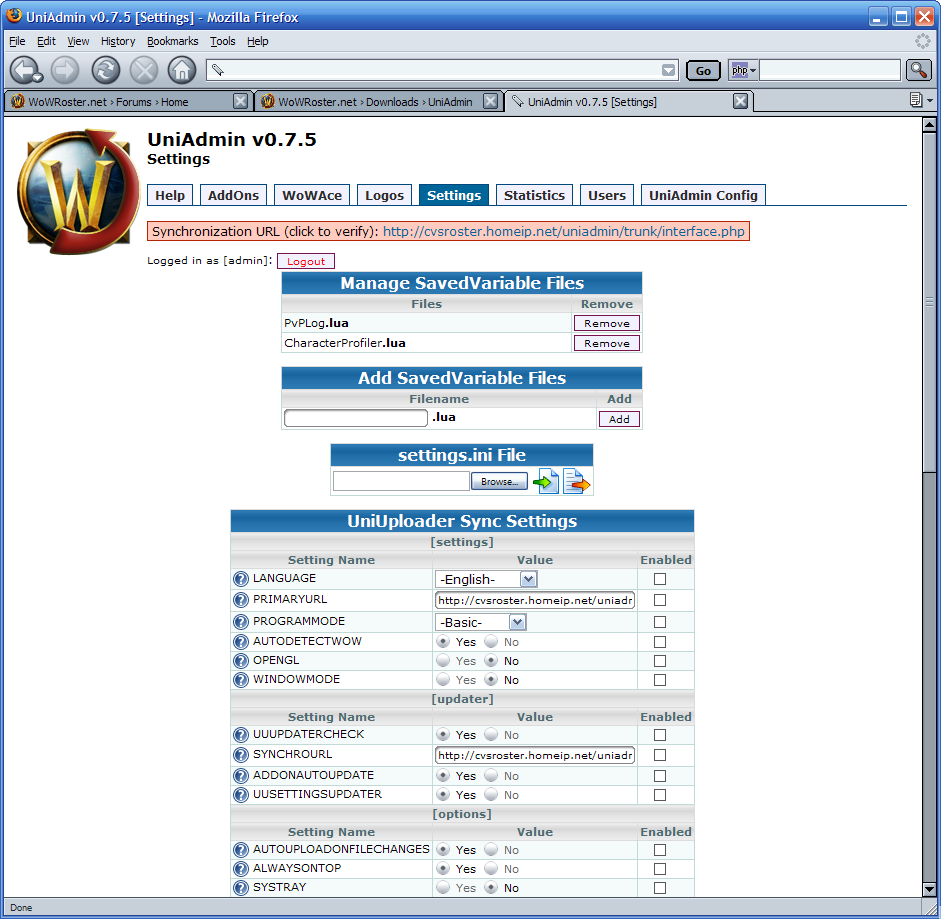Click the UniAdmin WoW logo image
This screenshot has height=919, width=941.
coord(77,192)
